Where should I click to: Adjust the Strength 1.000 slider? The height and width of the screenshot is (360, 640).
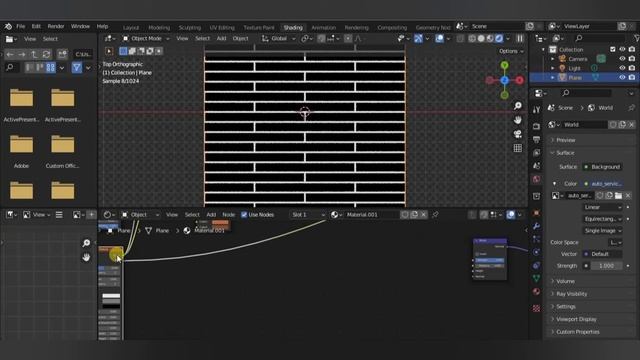607,266
